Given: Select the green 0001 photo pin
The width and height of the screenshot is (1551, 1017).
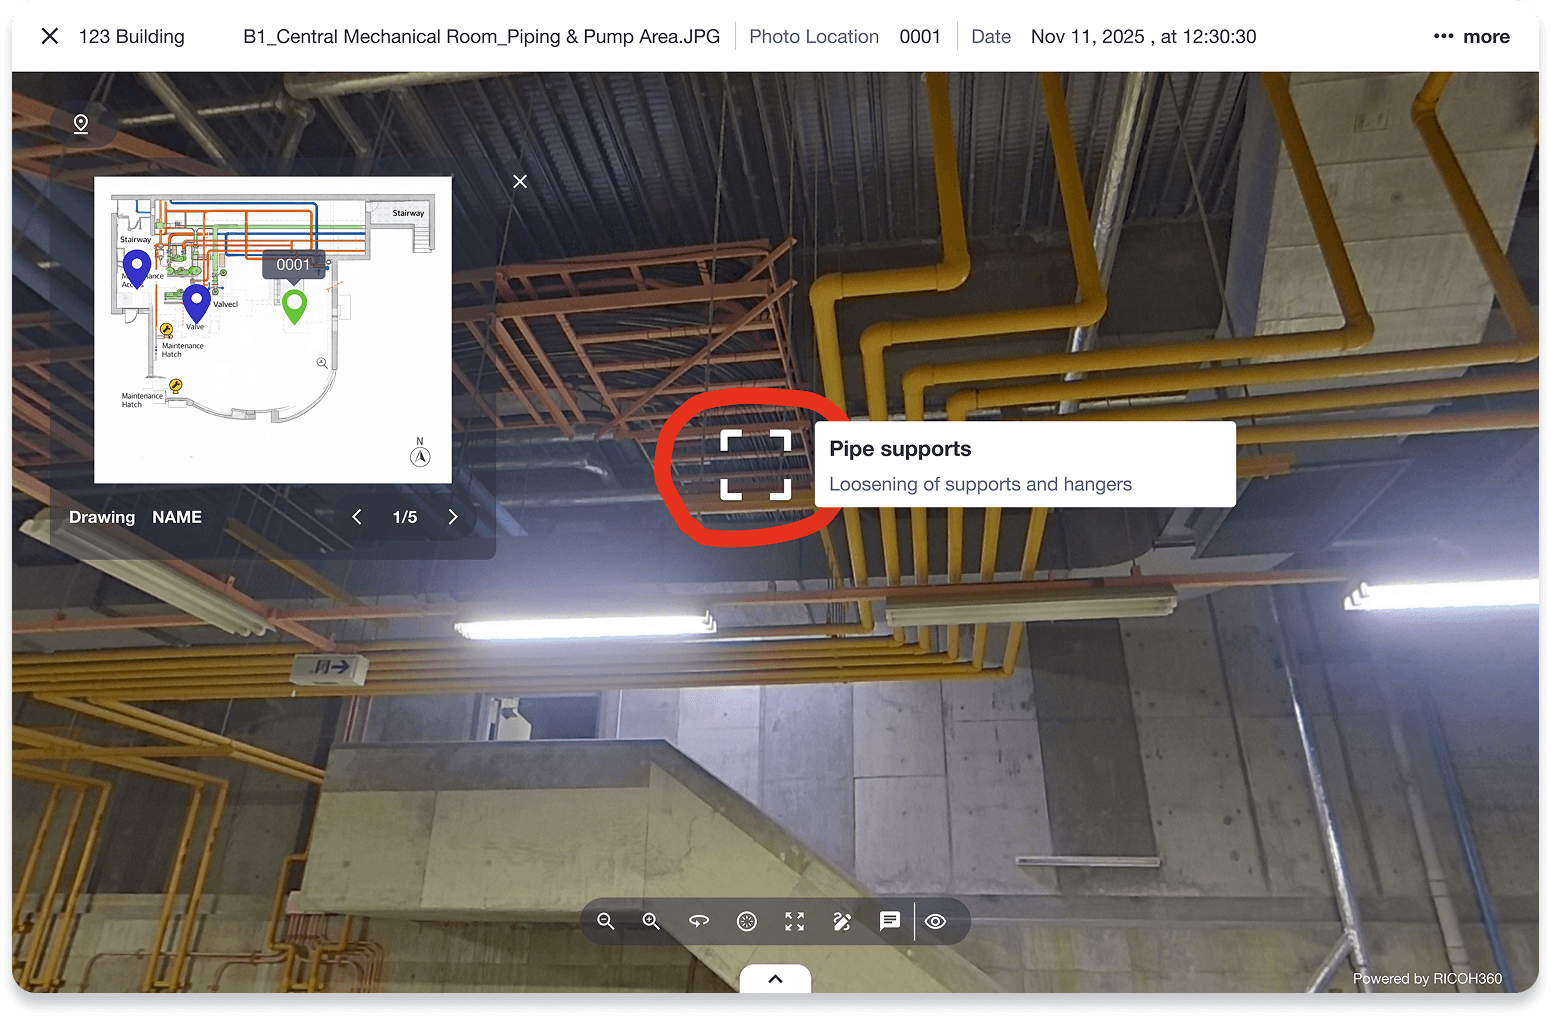Looking at the screenshot, I should pos(294,305).
